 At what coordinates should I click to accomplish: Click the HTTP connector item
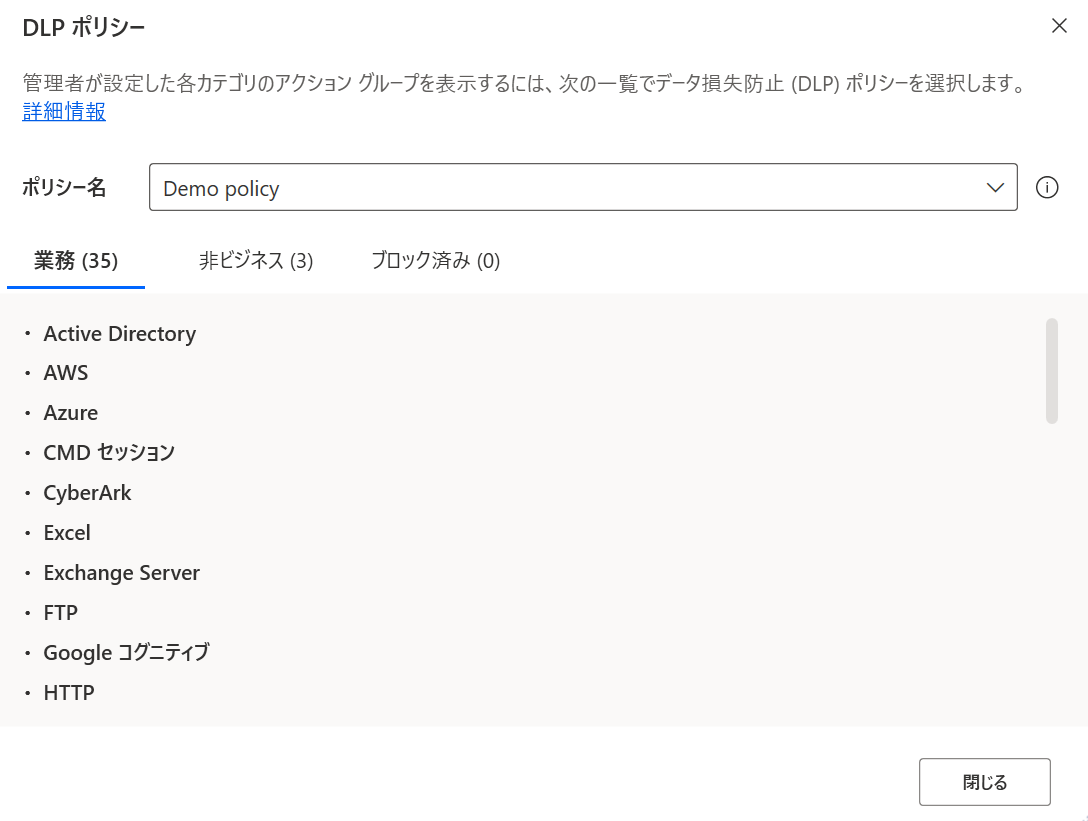(68, 692)
